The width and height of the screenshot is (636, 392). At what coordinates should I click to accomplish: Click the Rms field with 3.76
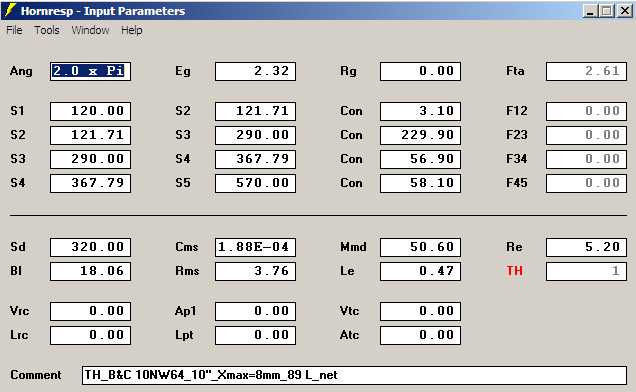256,271
